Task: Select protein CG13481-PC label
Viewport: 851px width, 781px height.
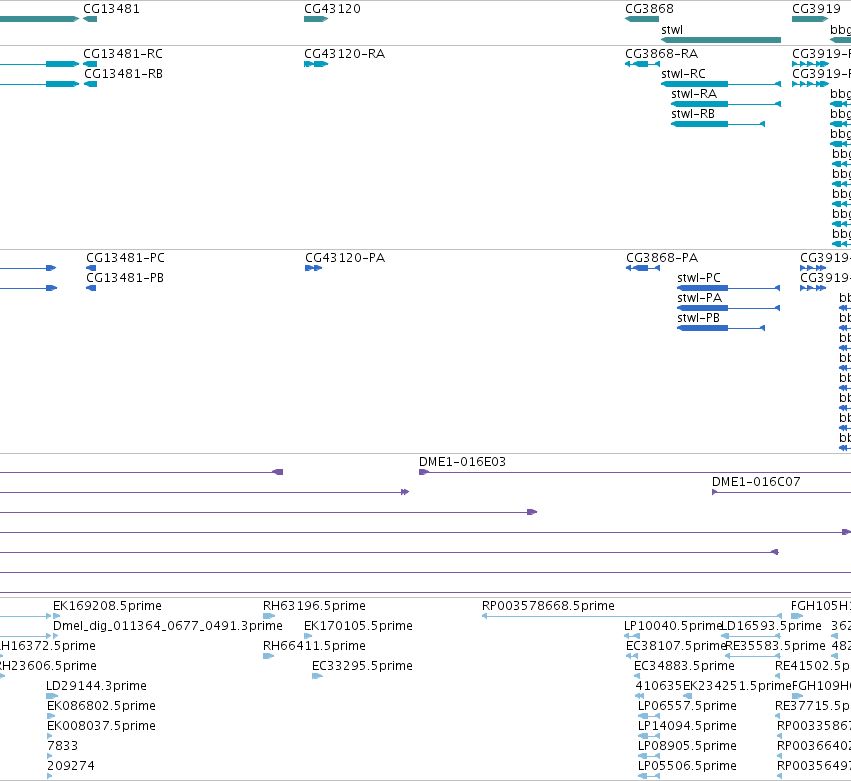Action: click(x=125, y=258)
